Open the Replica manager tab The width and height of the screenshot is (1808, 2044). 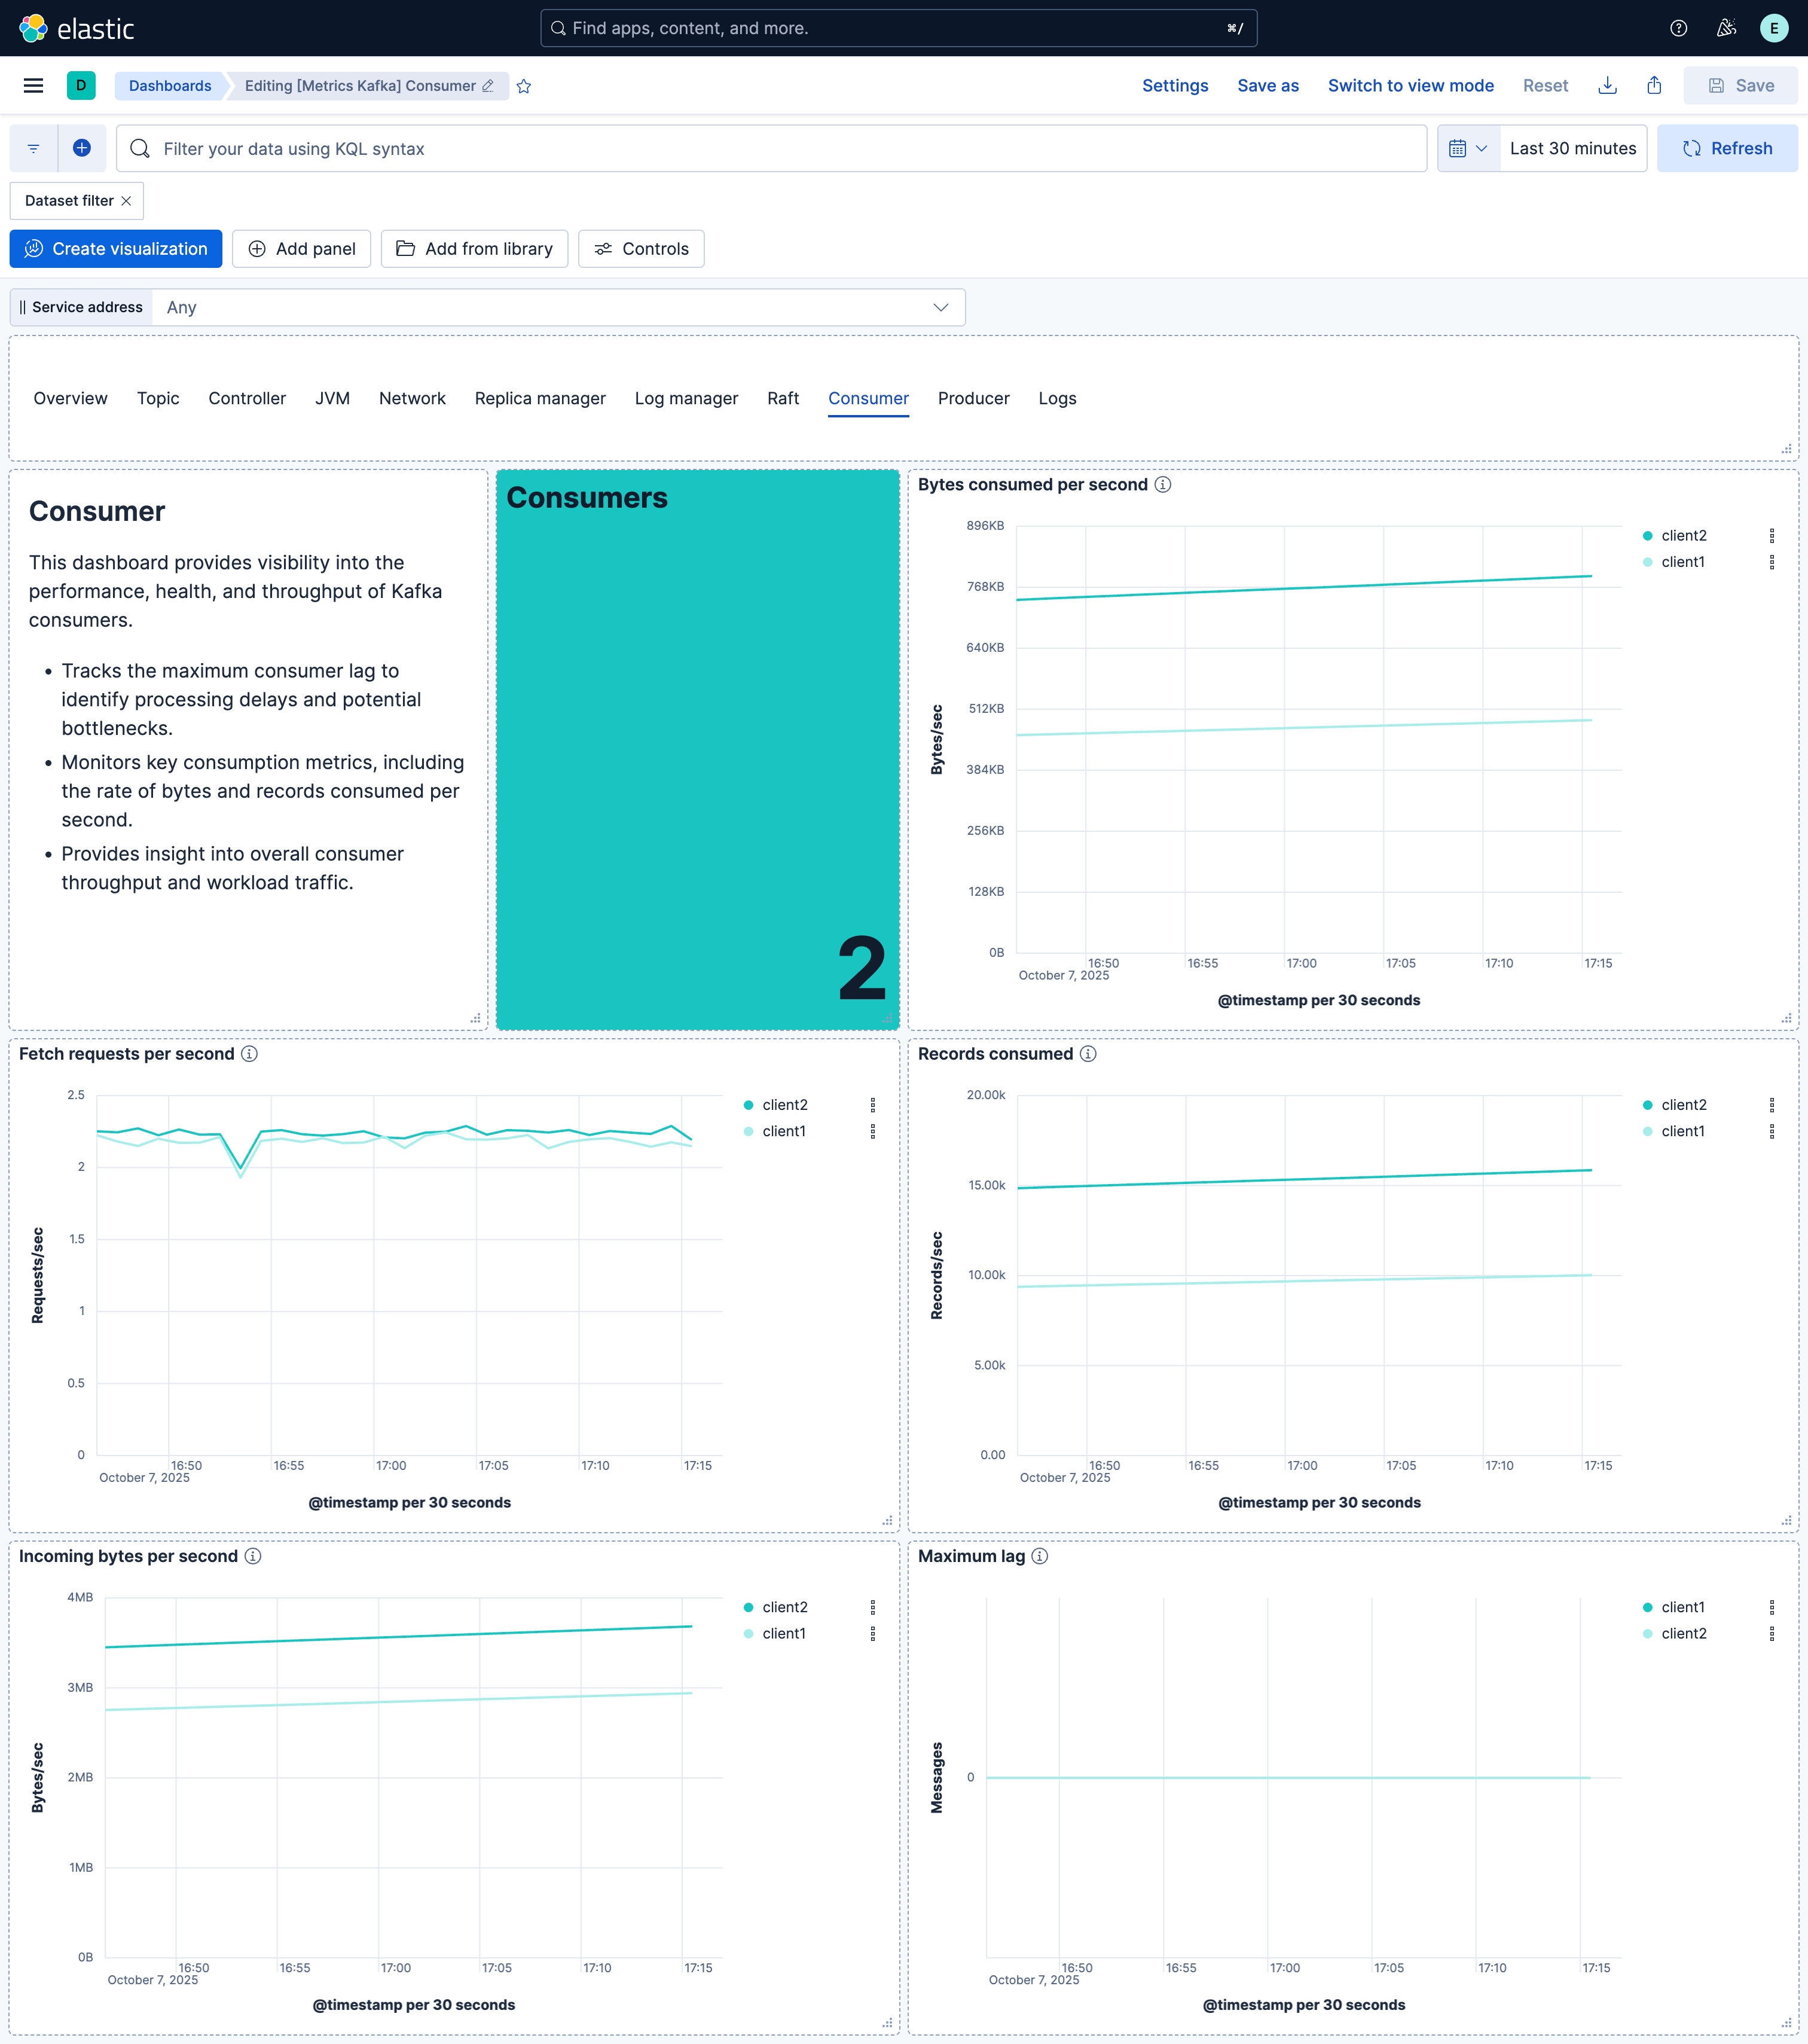tap(540, 398)
